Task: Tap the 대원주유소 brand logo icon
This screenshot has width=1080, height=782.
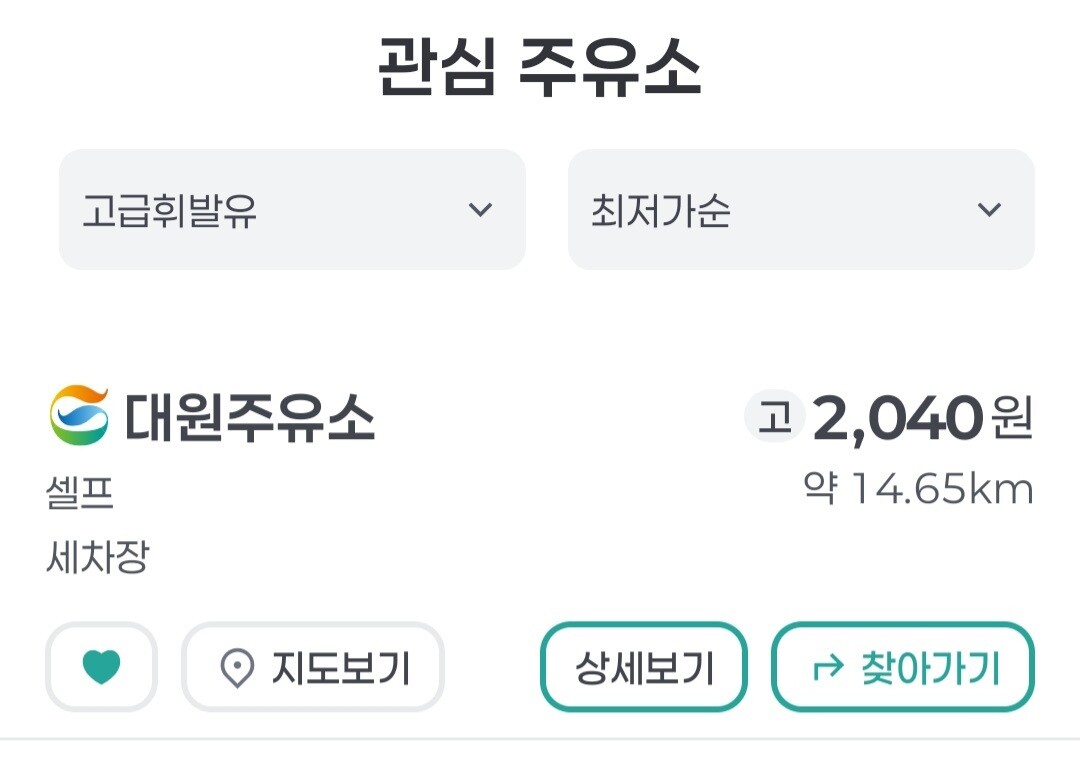Action: (79, 415)
